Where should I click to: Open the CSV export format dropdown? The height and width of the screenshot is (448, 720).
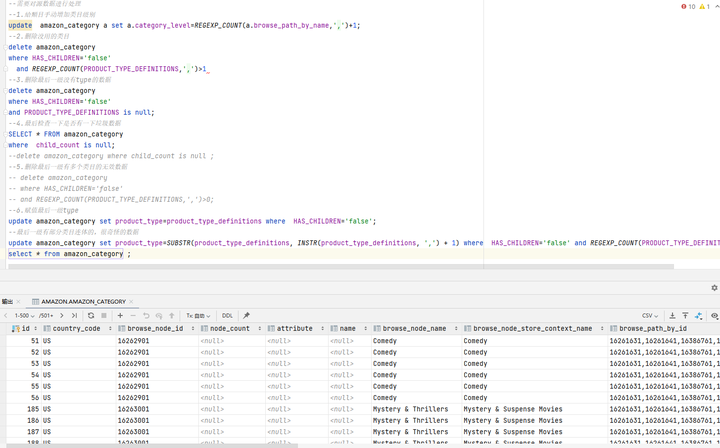(649, 316)
